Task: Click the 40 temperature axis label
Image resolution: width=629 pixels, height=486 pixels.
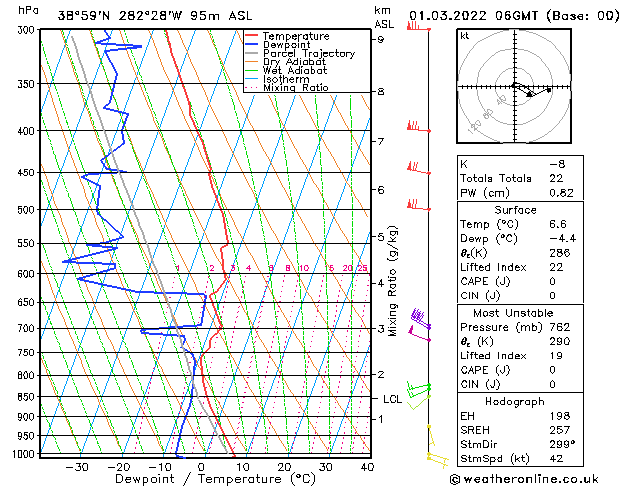Action: point(367,467)
